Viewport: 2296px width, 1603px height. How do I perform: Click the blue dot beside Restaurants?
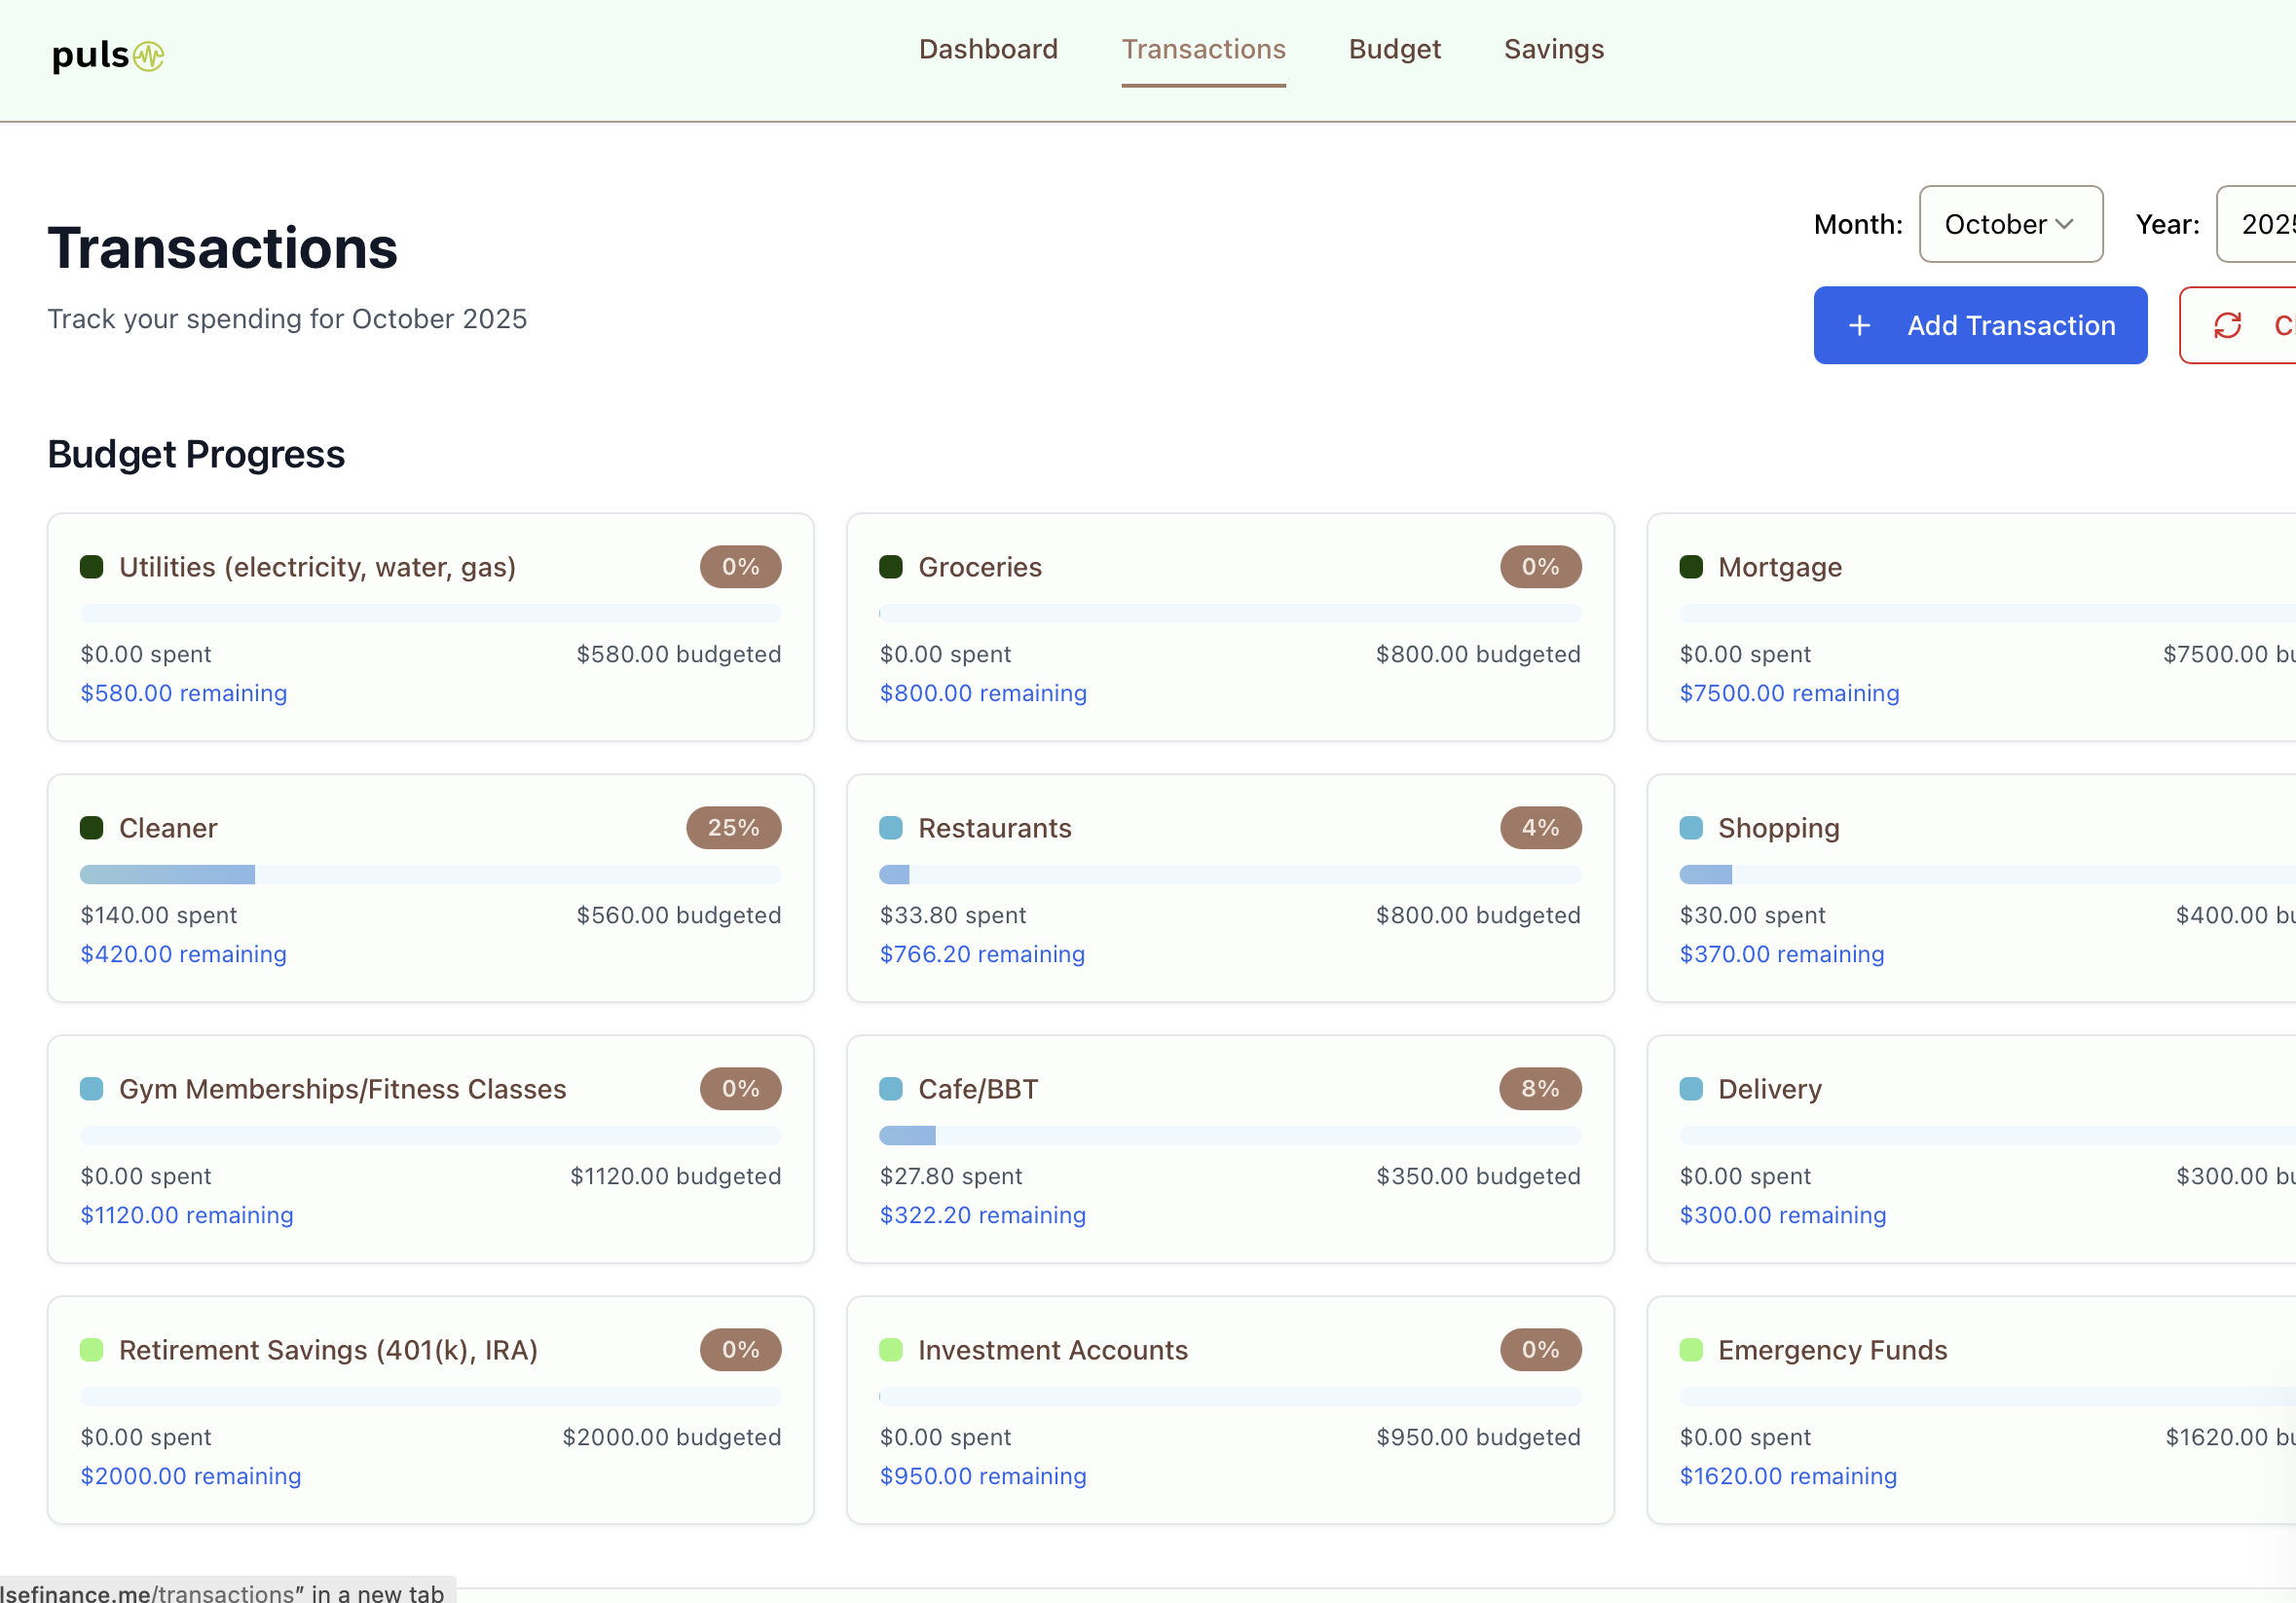pos(890,828)
